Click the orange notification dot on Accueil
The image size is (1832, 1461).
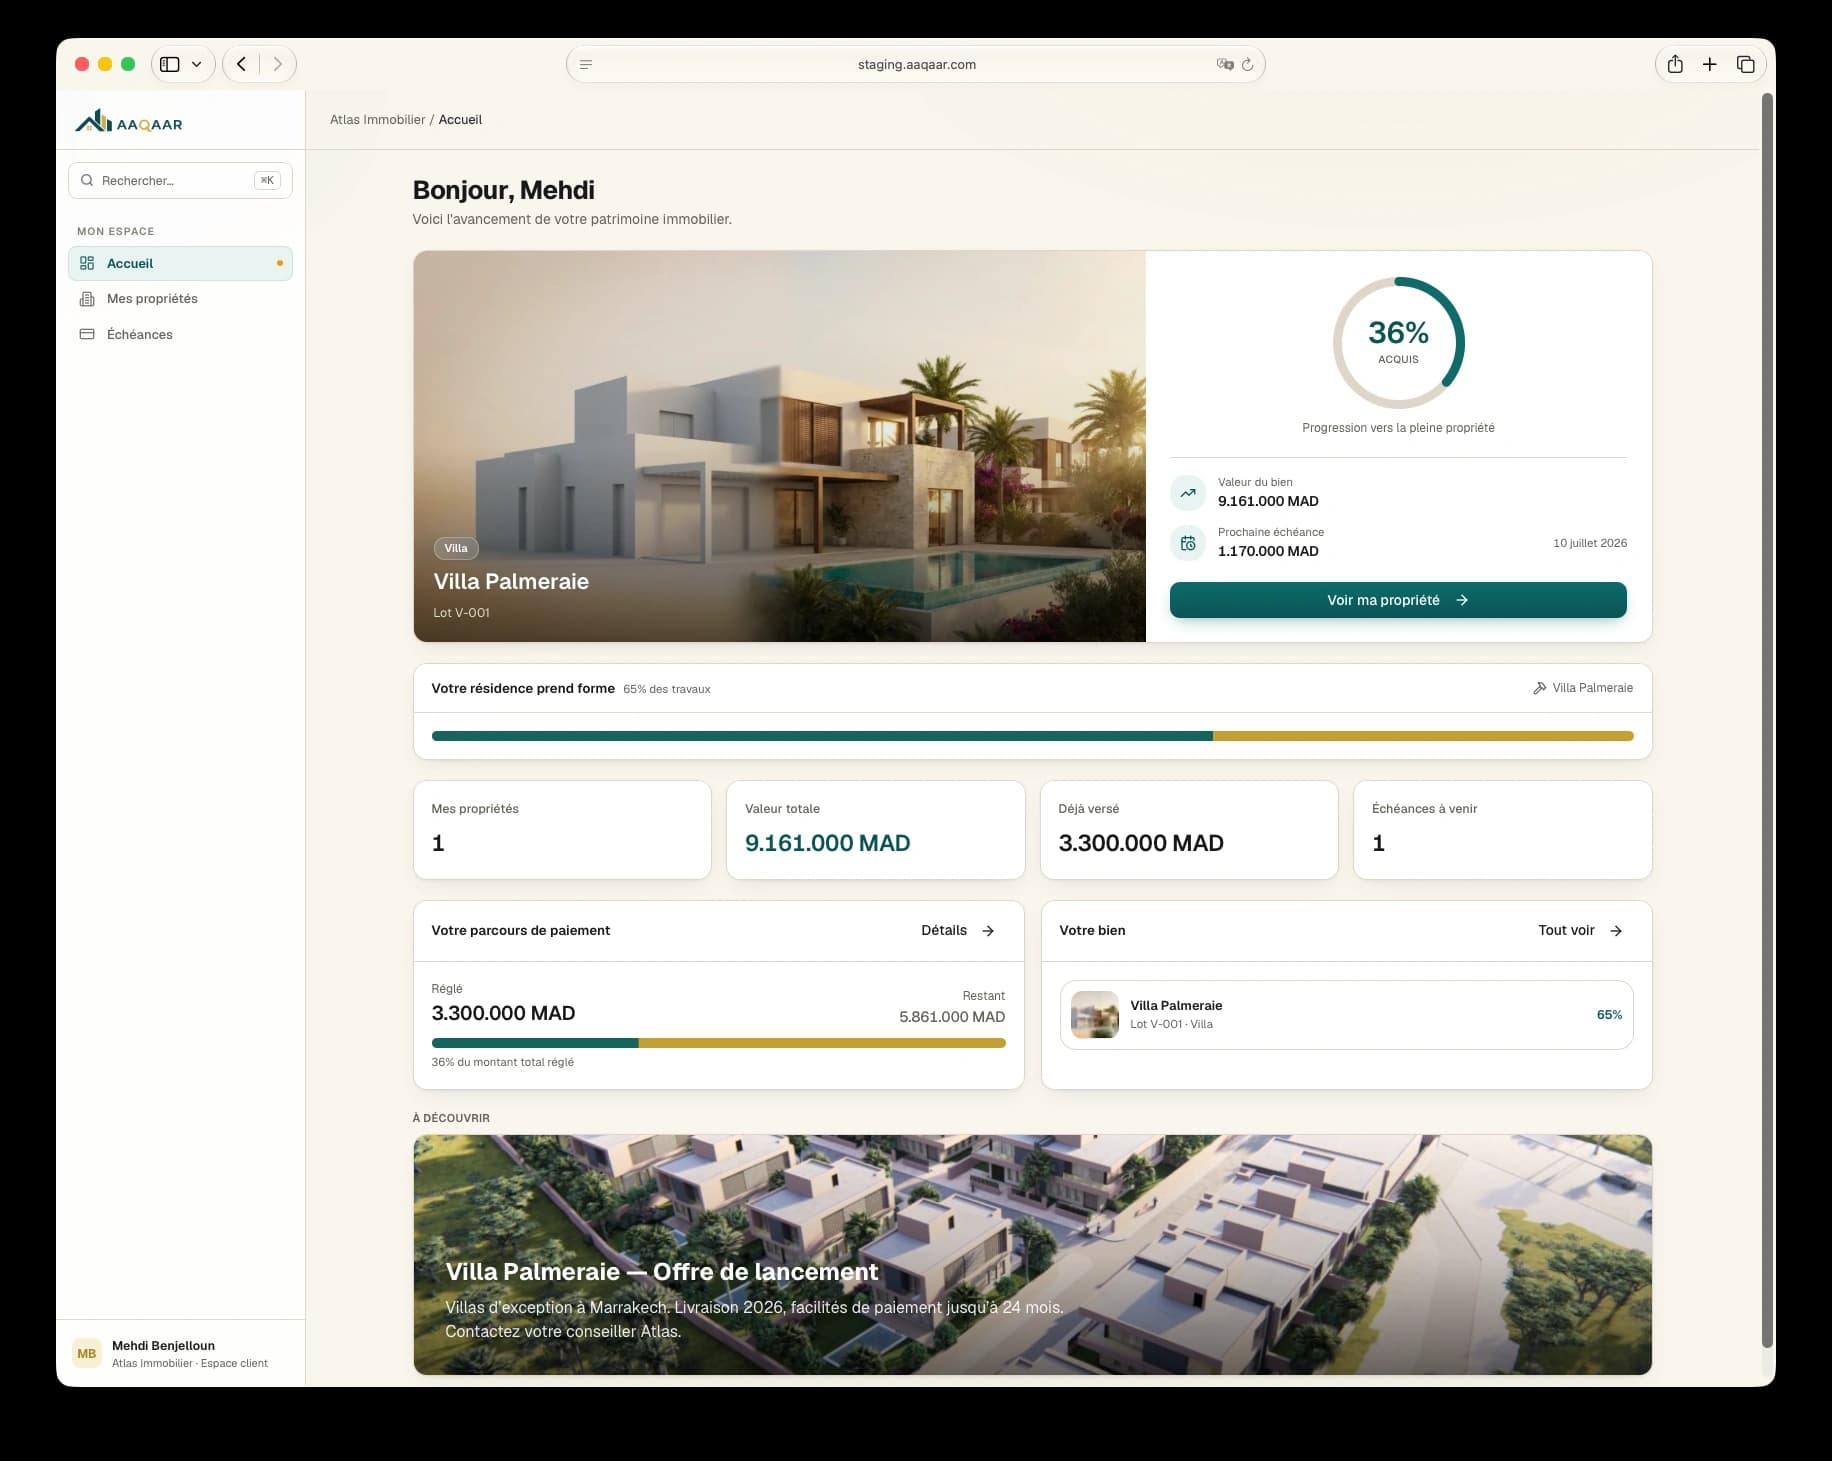[279, 263]
